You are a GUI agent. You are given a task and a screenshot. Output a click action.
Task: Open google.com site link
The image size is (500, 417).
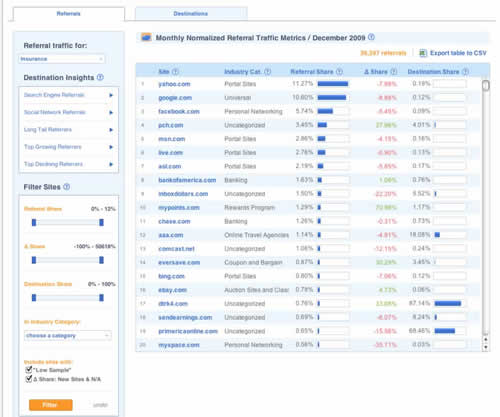pyautogui.click(x=175, y=98)
